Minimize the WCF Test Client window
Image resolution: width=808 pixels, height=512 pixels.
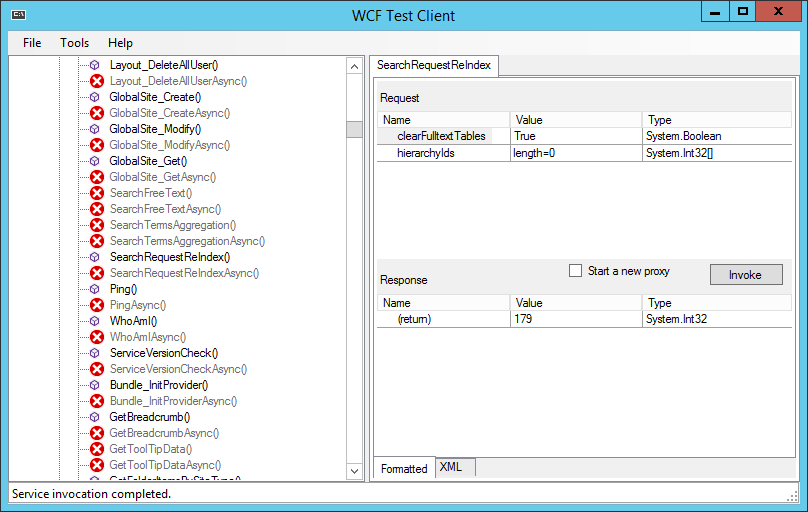715,12
